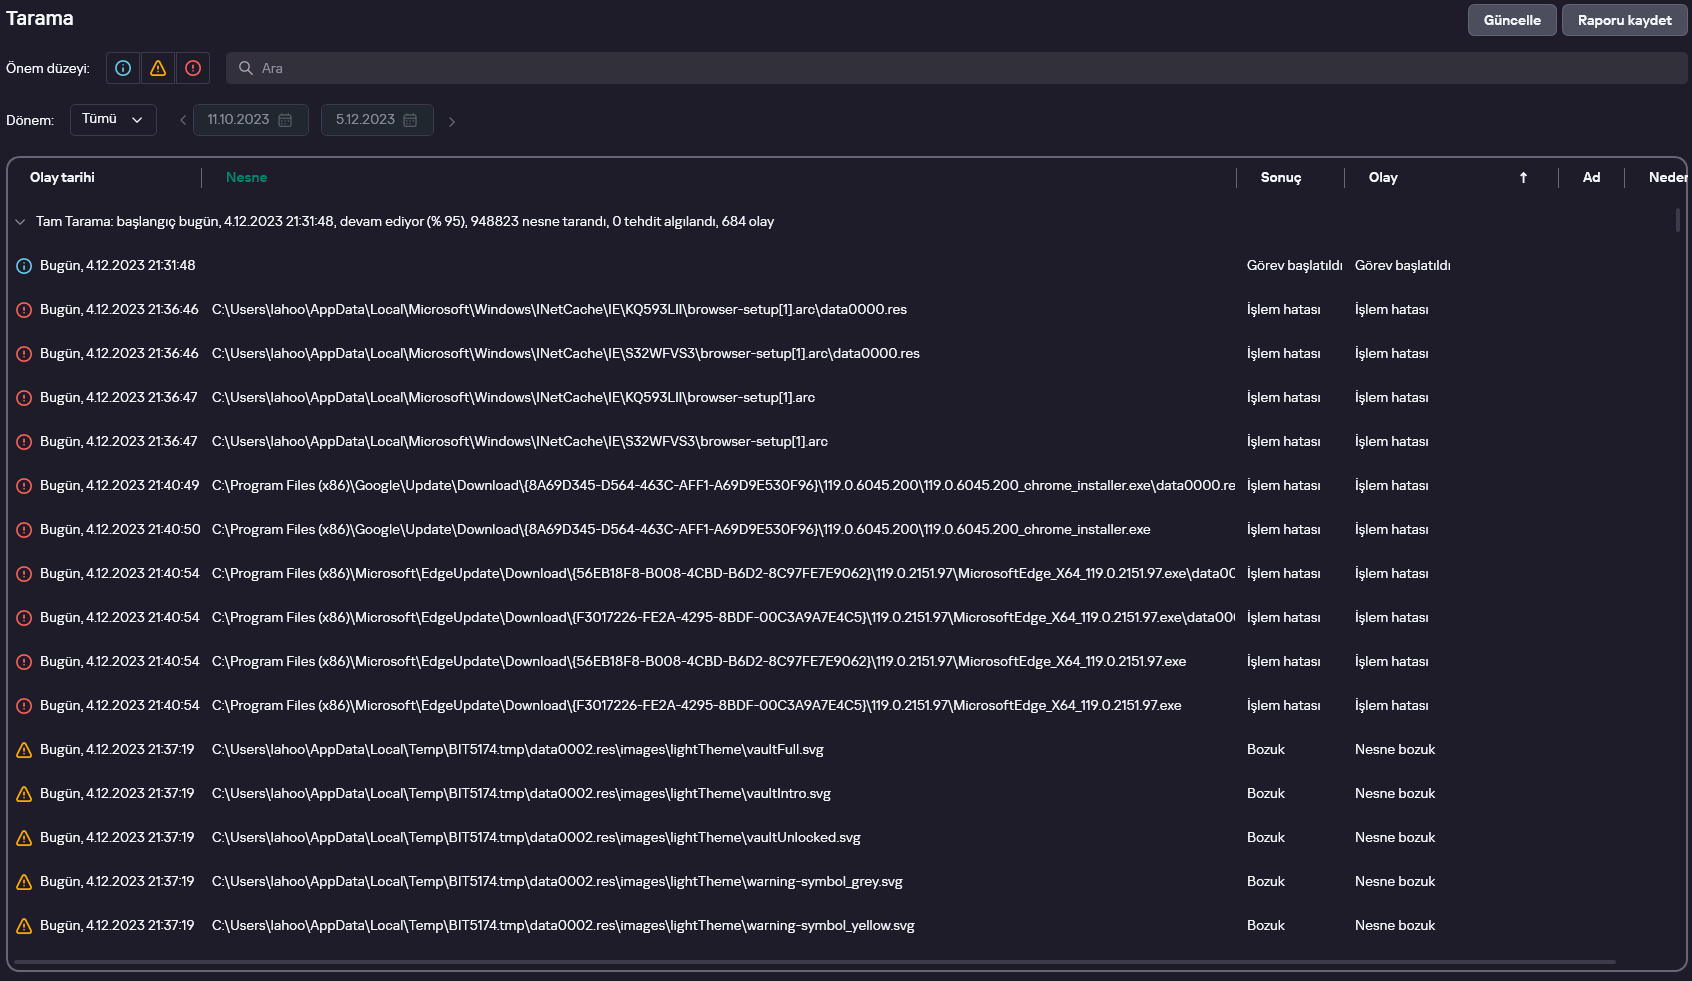Click warning icon of vaultFull.svg row
The image size is (1692, 981).
(x=24, y=750)
